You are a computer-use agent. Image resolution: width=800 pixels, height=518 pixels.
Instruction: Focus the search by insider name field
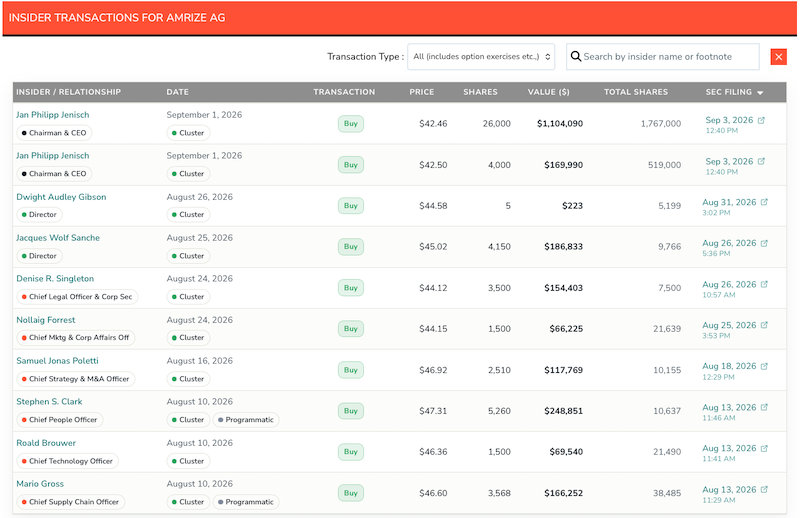point(663,57)
